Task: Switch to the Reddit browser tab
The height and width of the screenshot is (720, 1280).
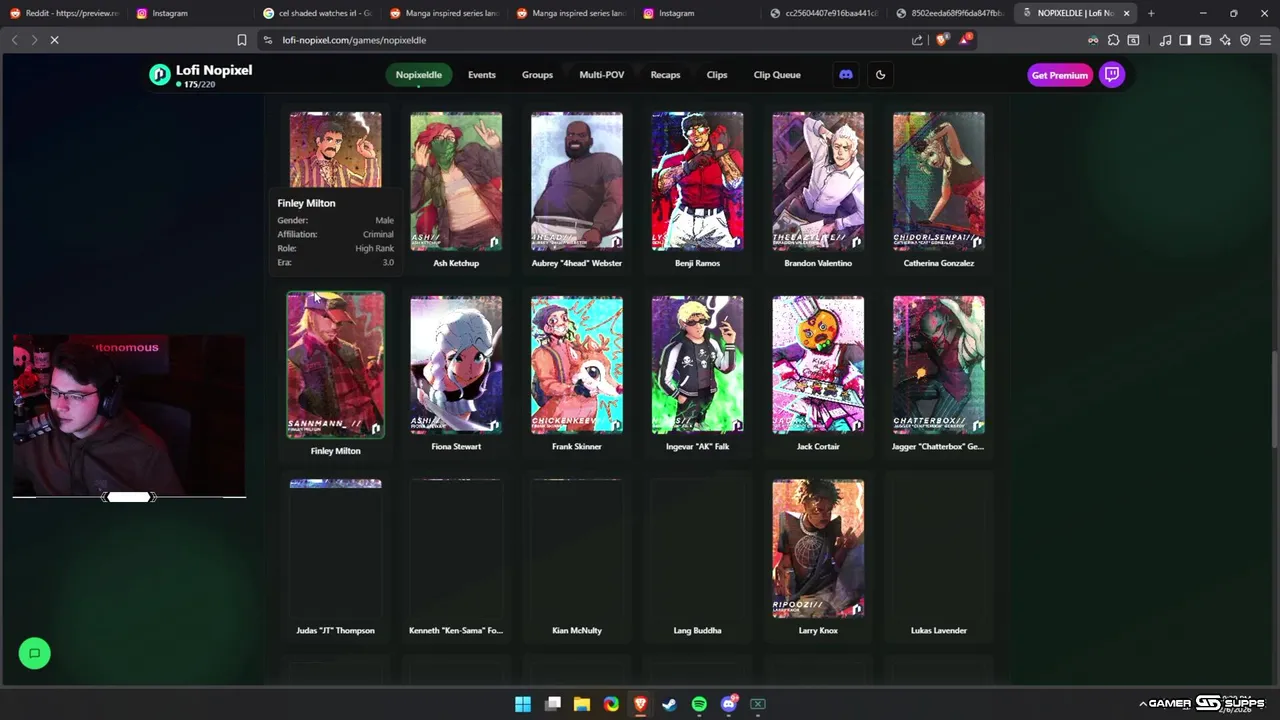Action: click(x=64, y=13)
